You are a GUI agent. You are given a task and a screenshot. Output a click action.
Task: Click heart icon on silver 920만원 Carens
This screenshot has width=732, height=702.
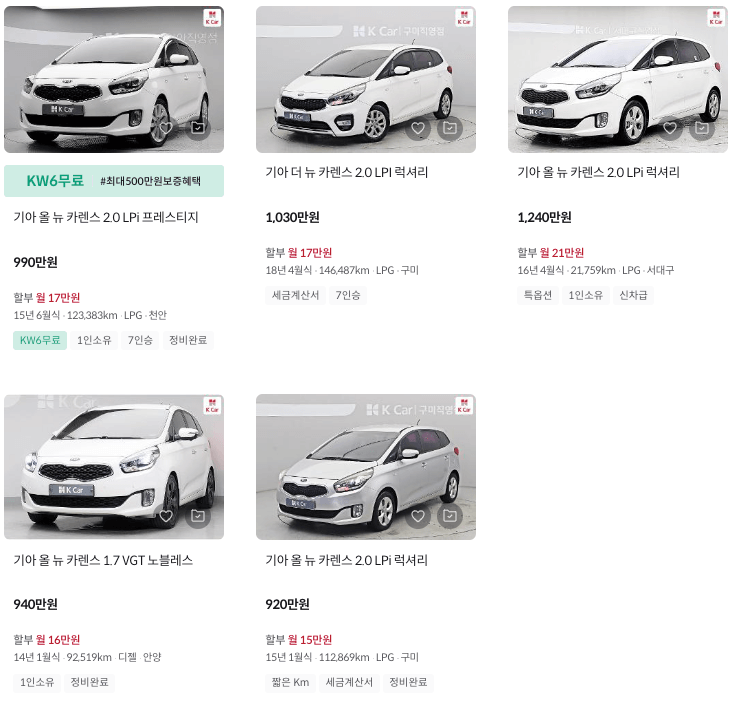pyautogui.click(x=418, y=515)
